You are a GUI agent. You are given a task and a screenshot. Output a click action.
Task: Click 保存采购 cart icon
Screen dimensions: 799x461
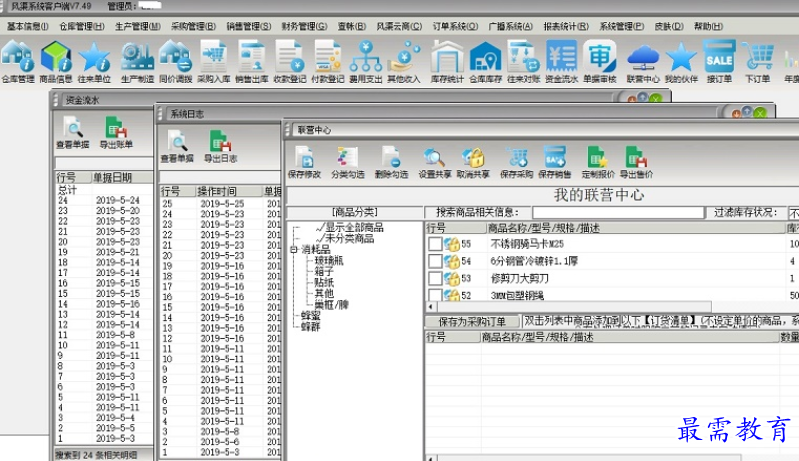pyautogui.click(x=516, y=162)
